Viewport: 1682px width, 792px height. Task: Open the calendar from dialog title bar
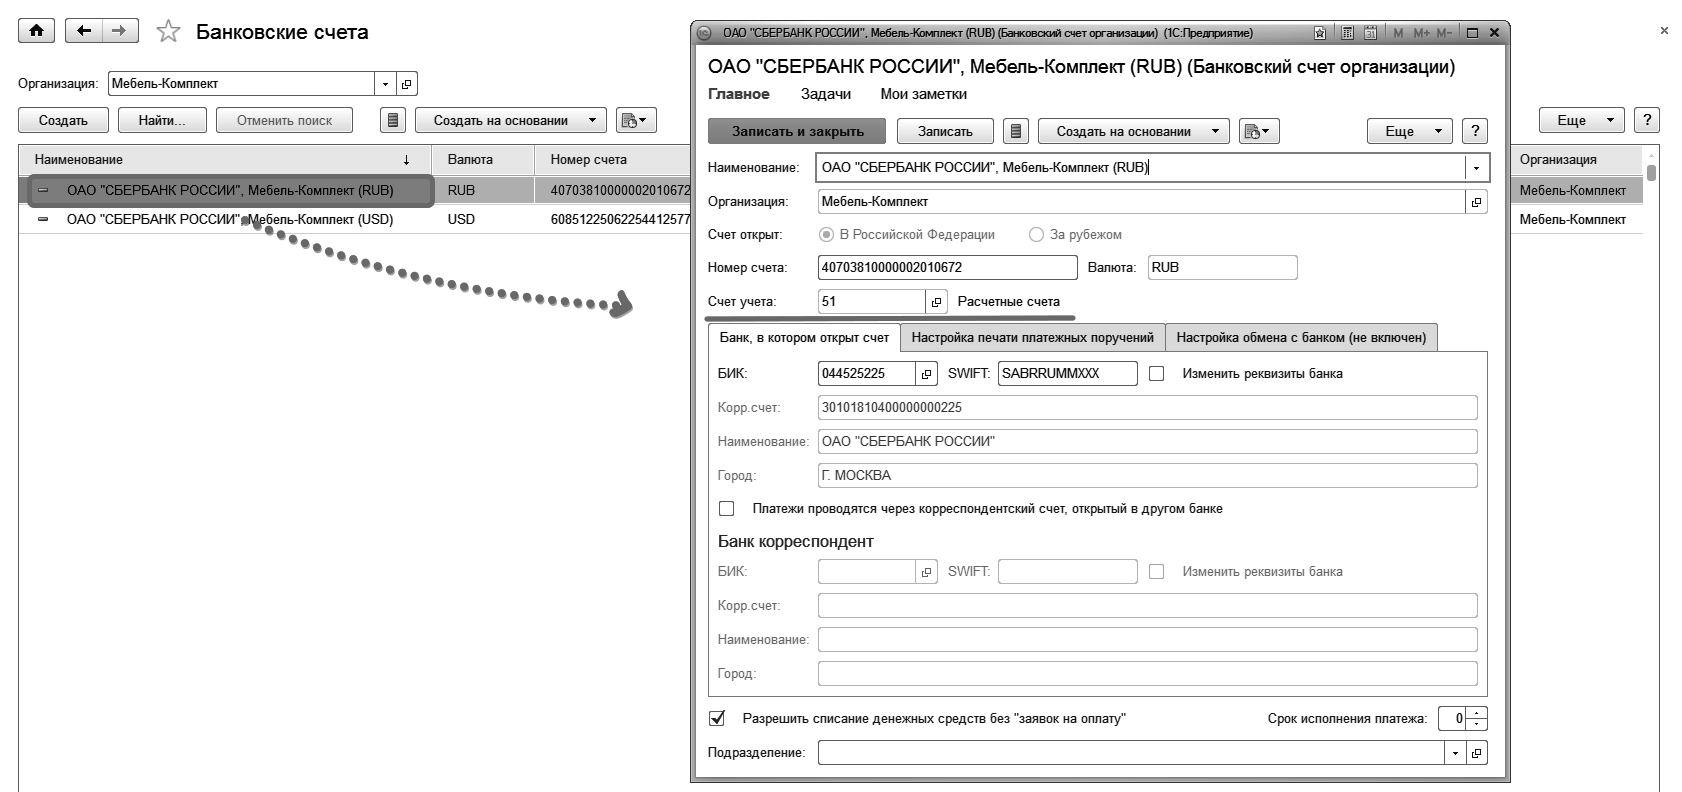click(1371, 33)
